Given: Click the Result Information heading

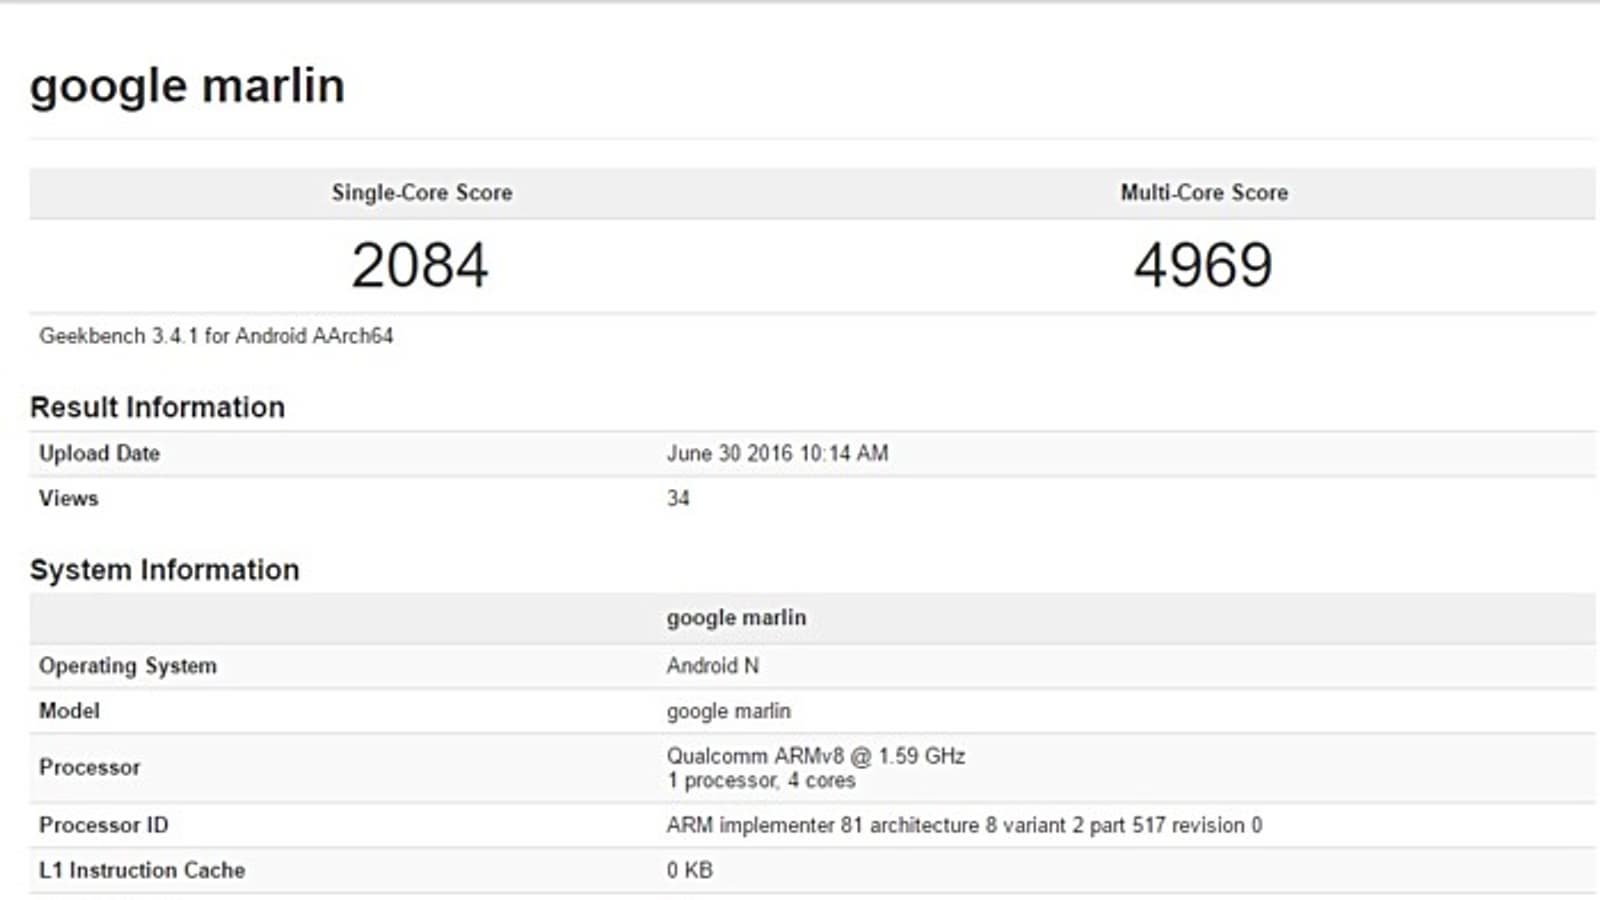Looking at the screenshot, I should [x=158, y=407].
